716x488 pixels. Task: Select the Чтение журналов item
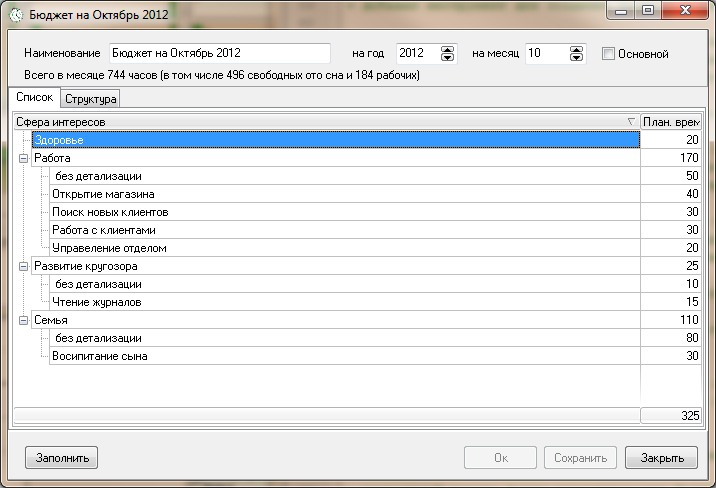96,302
